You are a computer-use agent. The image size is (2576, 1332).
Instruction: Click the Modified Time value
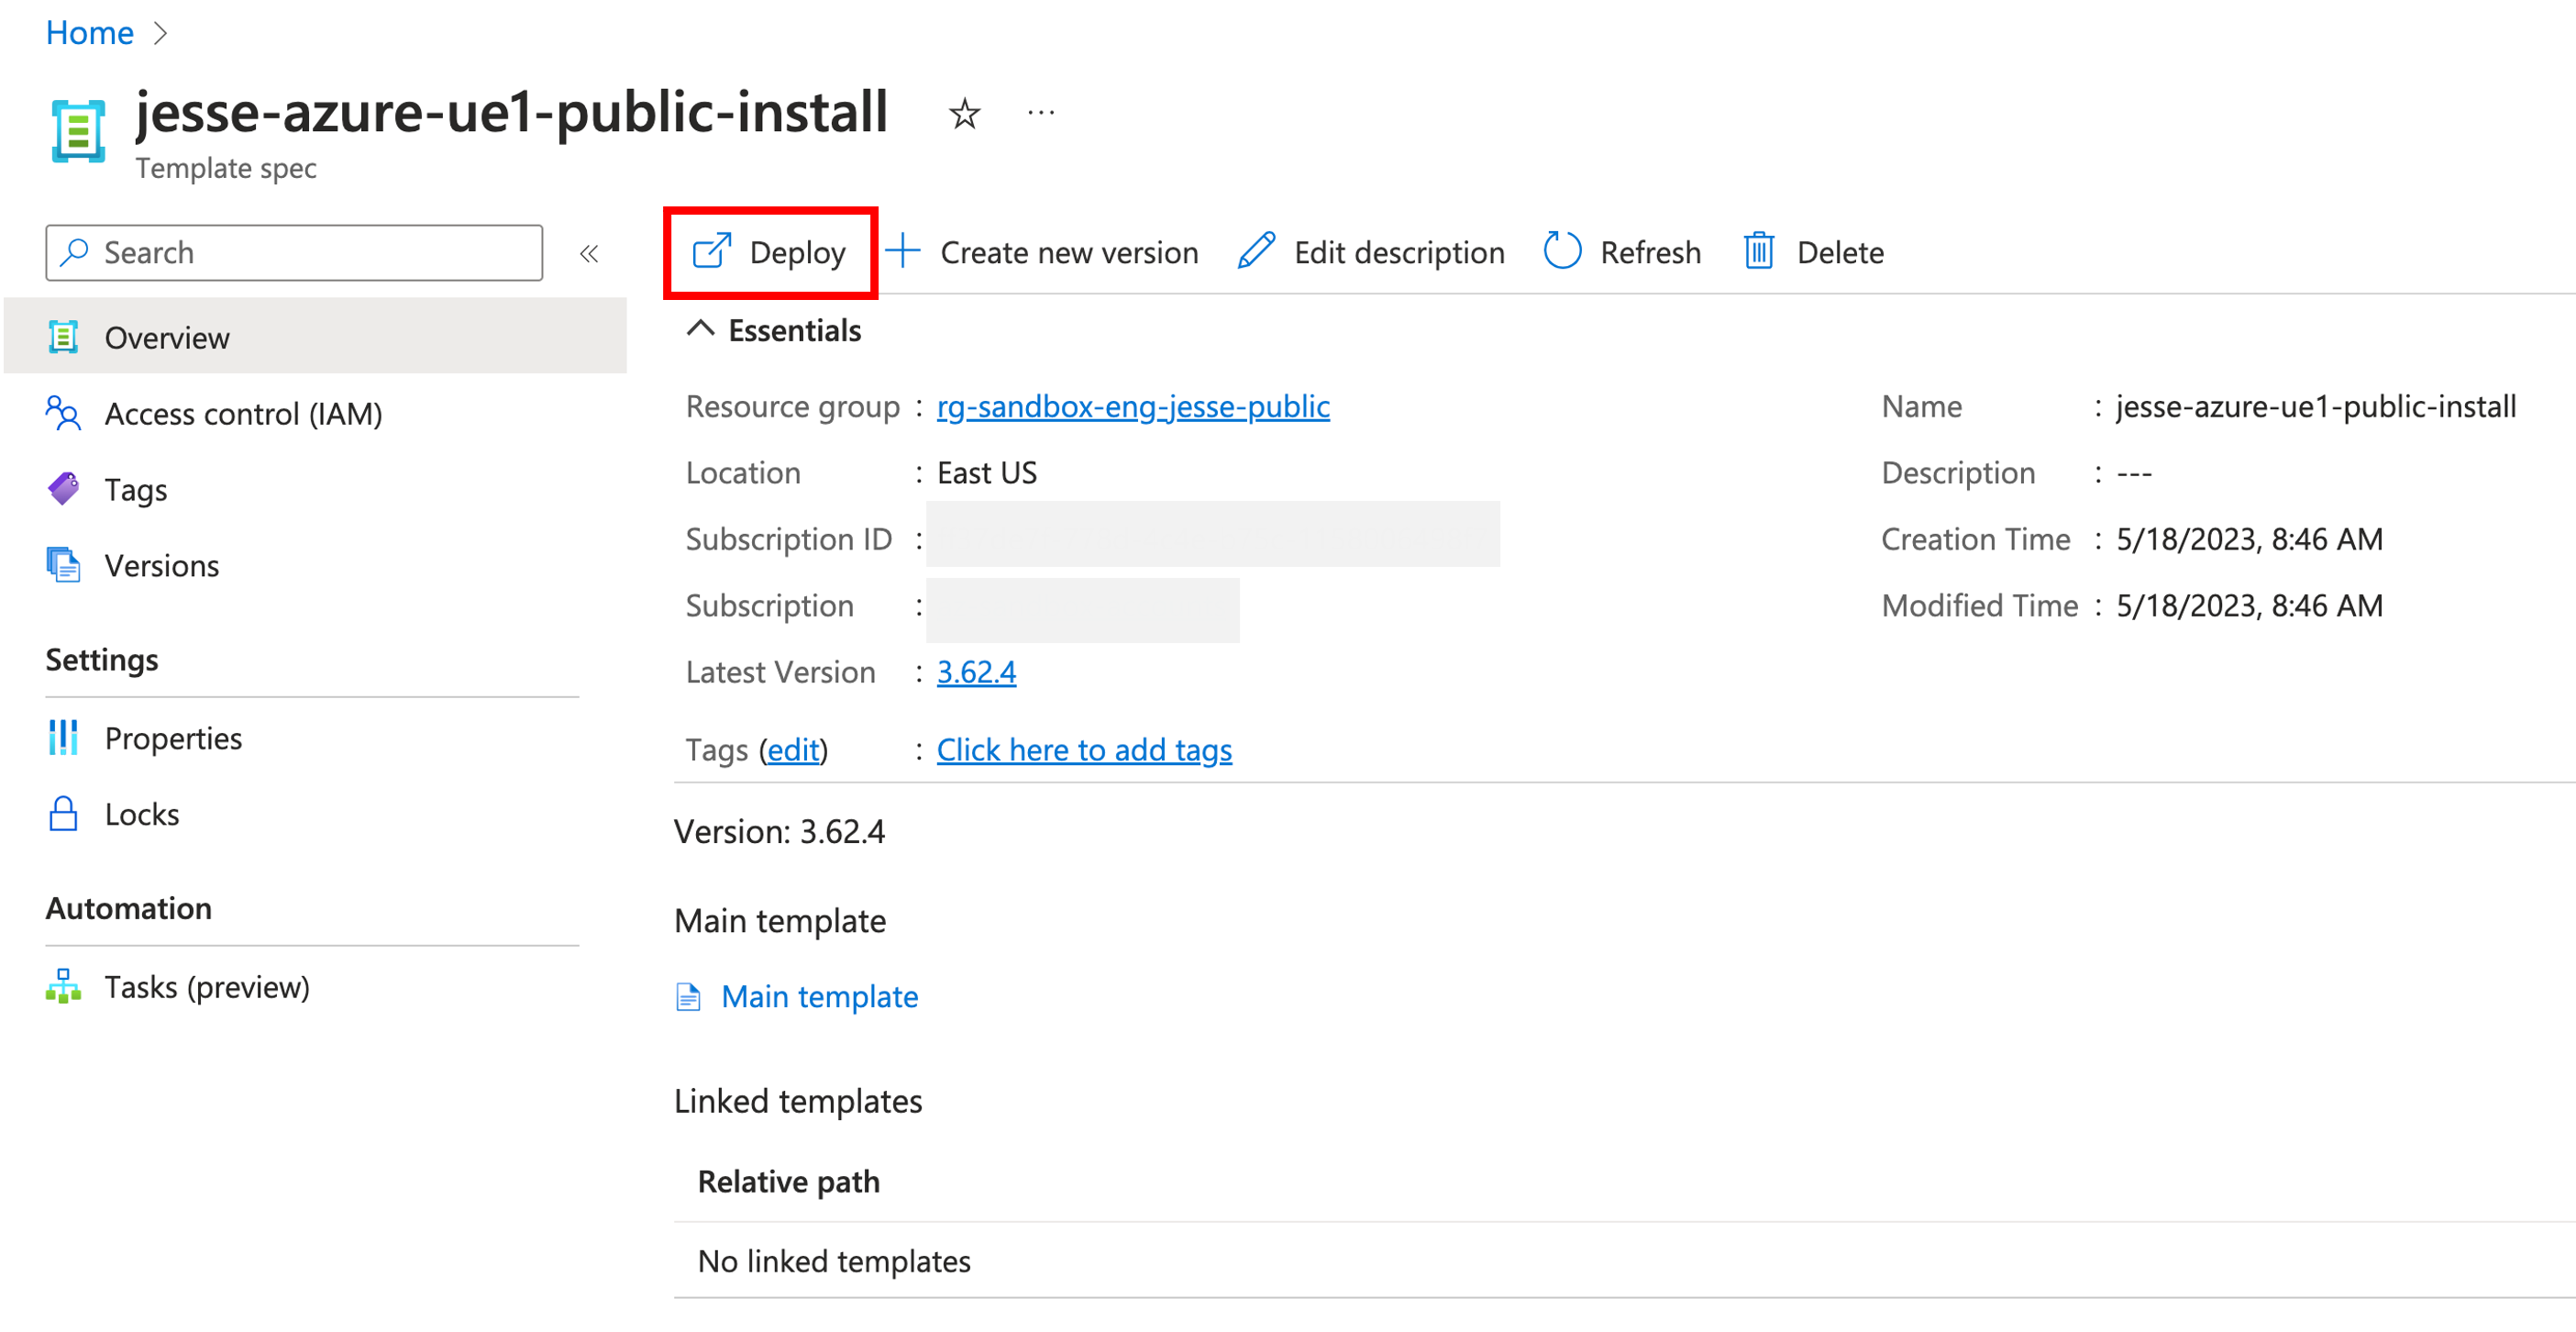point(2249,605)
